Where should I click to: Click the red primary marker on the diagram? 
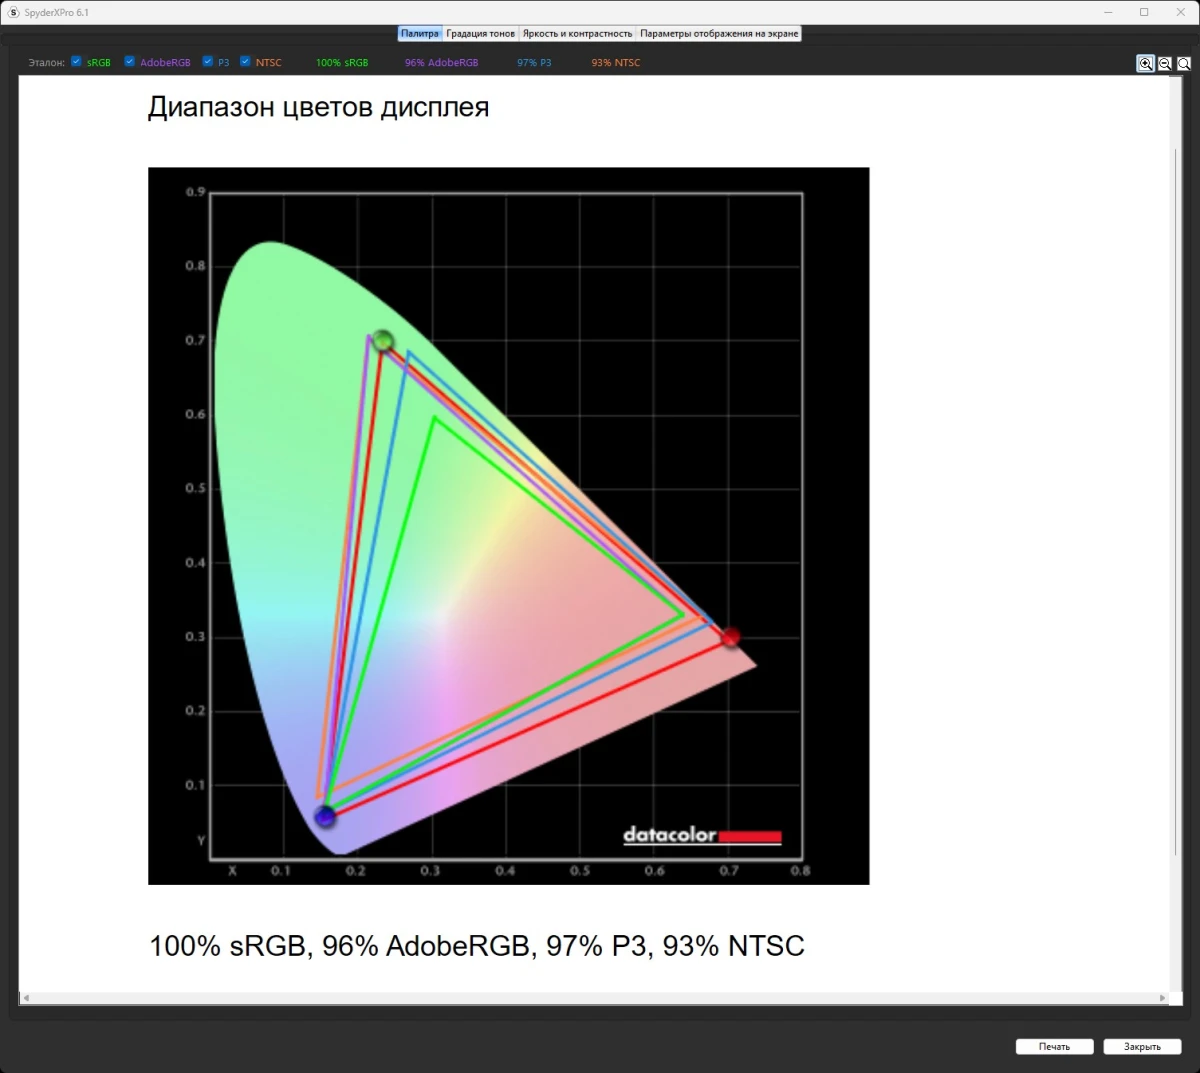pos(732,637)
